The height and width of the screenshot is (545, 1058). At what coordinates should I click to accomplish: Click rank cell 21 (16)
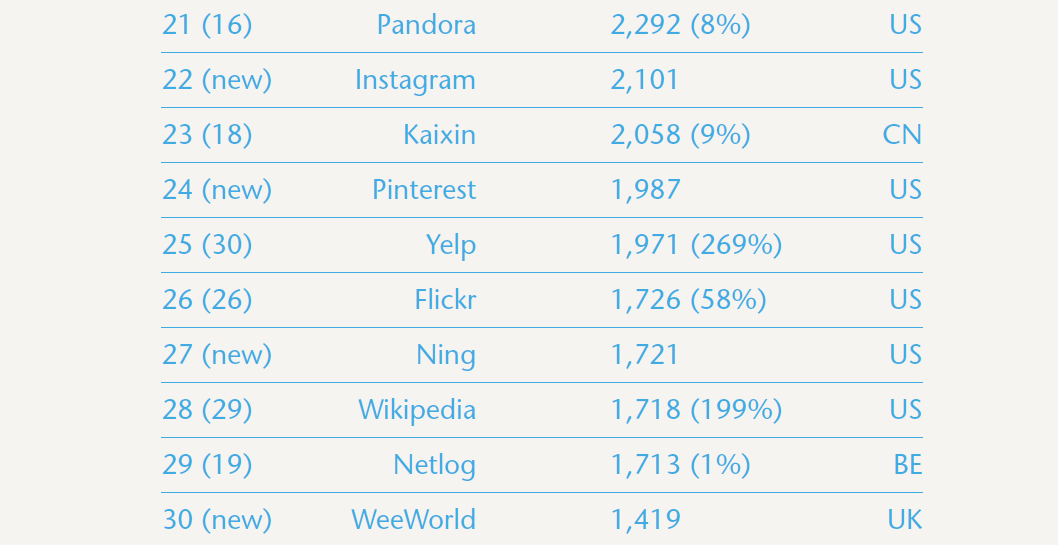[207, 25]
